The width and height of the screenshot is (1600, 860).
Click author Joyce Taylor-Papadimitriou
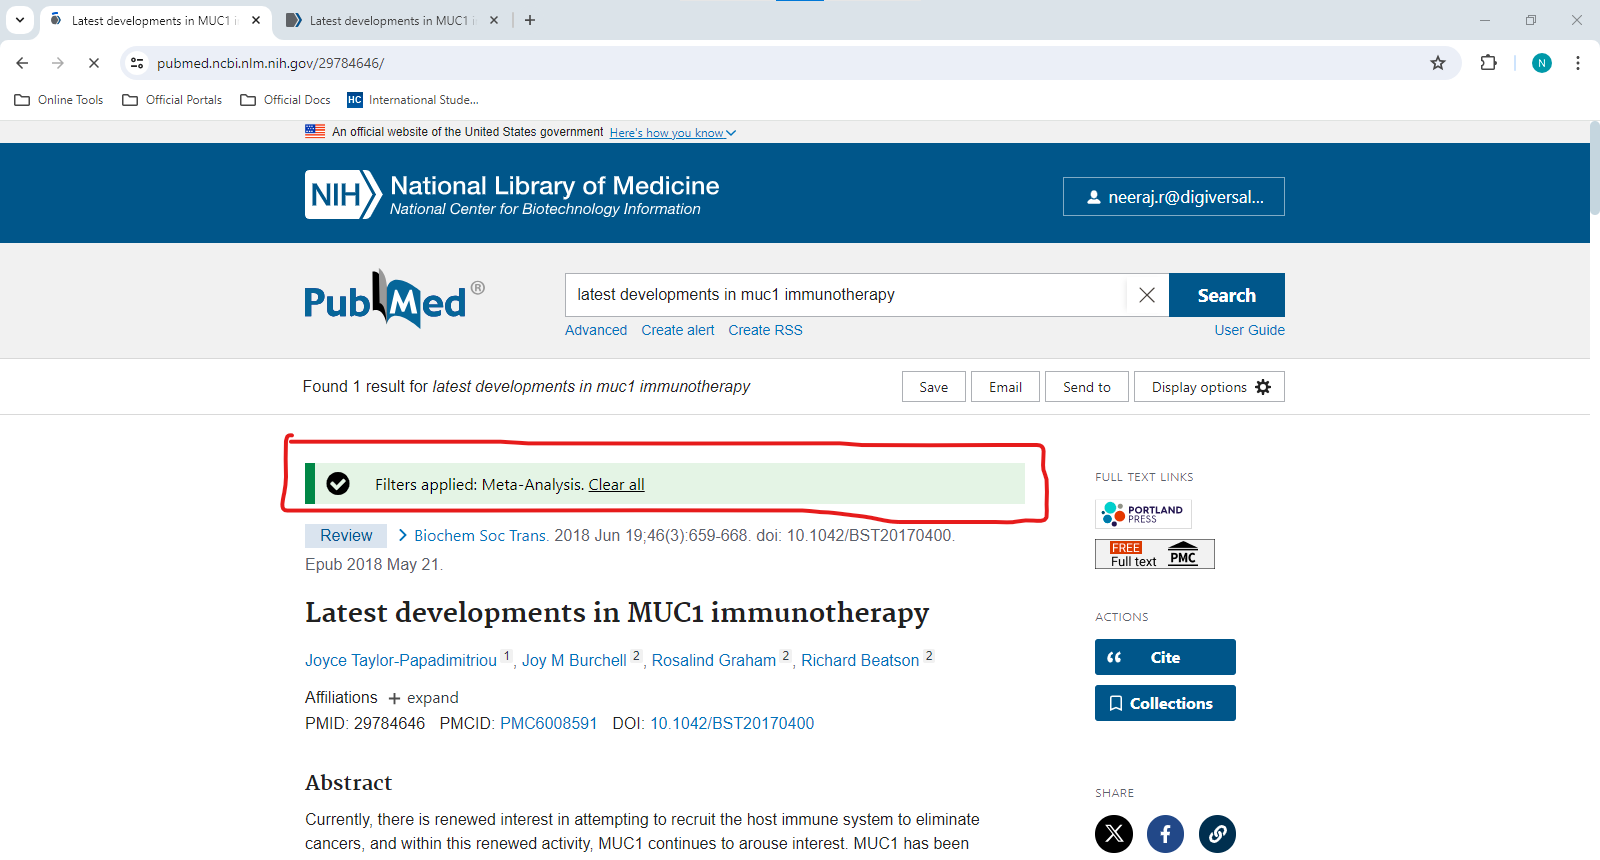401,661
